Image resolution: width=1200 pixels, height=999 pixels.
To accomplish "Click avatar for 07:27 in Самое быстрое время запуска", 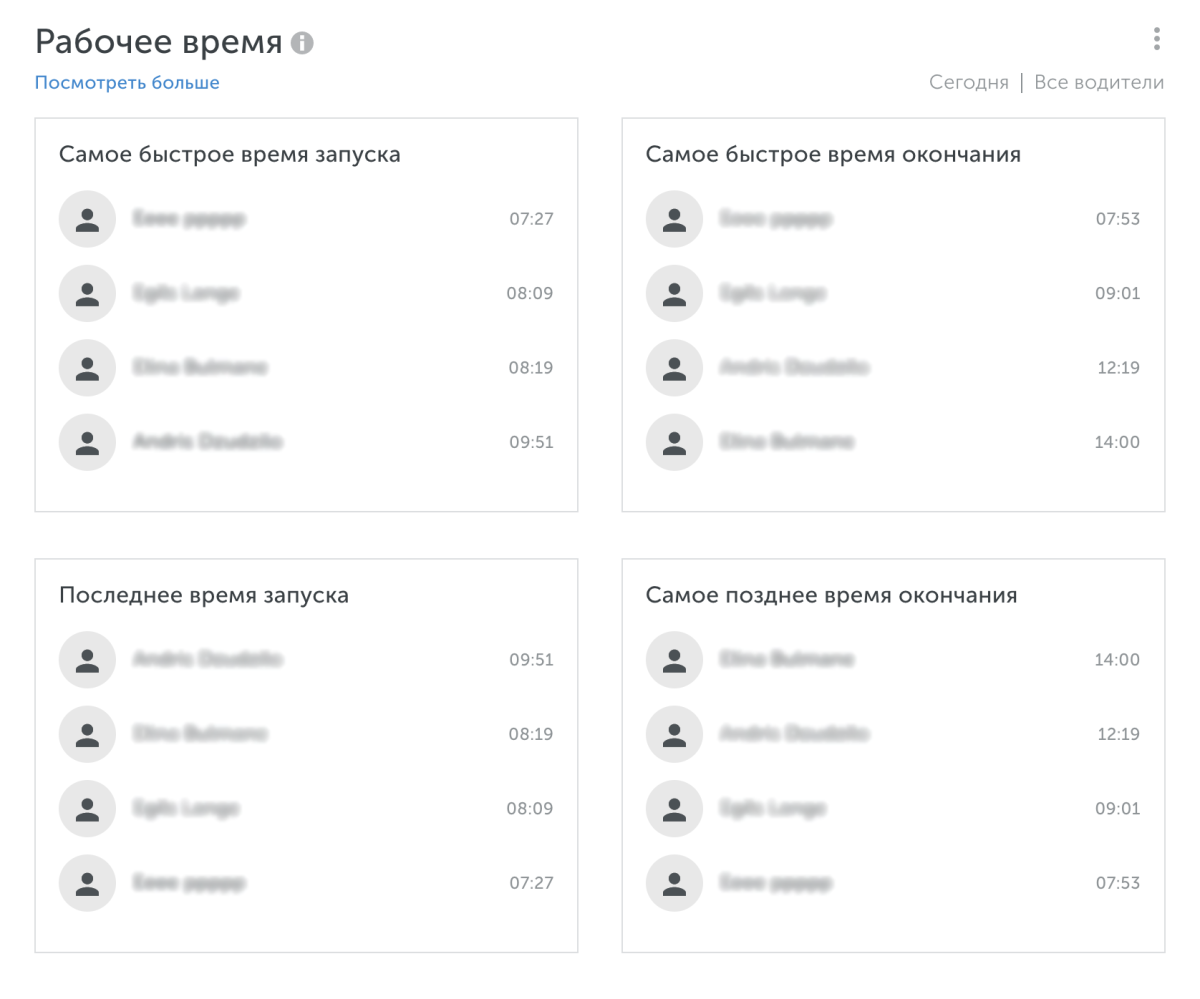I will 88,219.
